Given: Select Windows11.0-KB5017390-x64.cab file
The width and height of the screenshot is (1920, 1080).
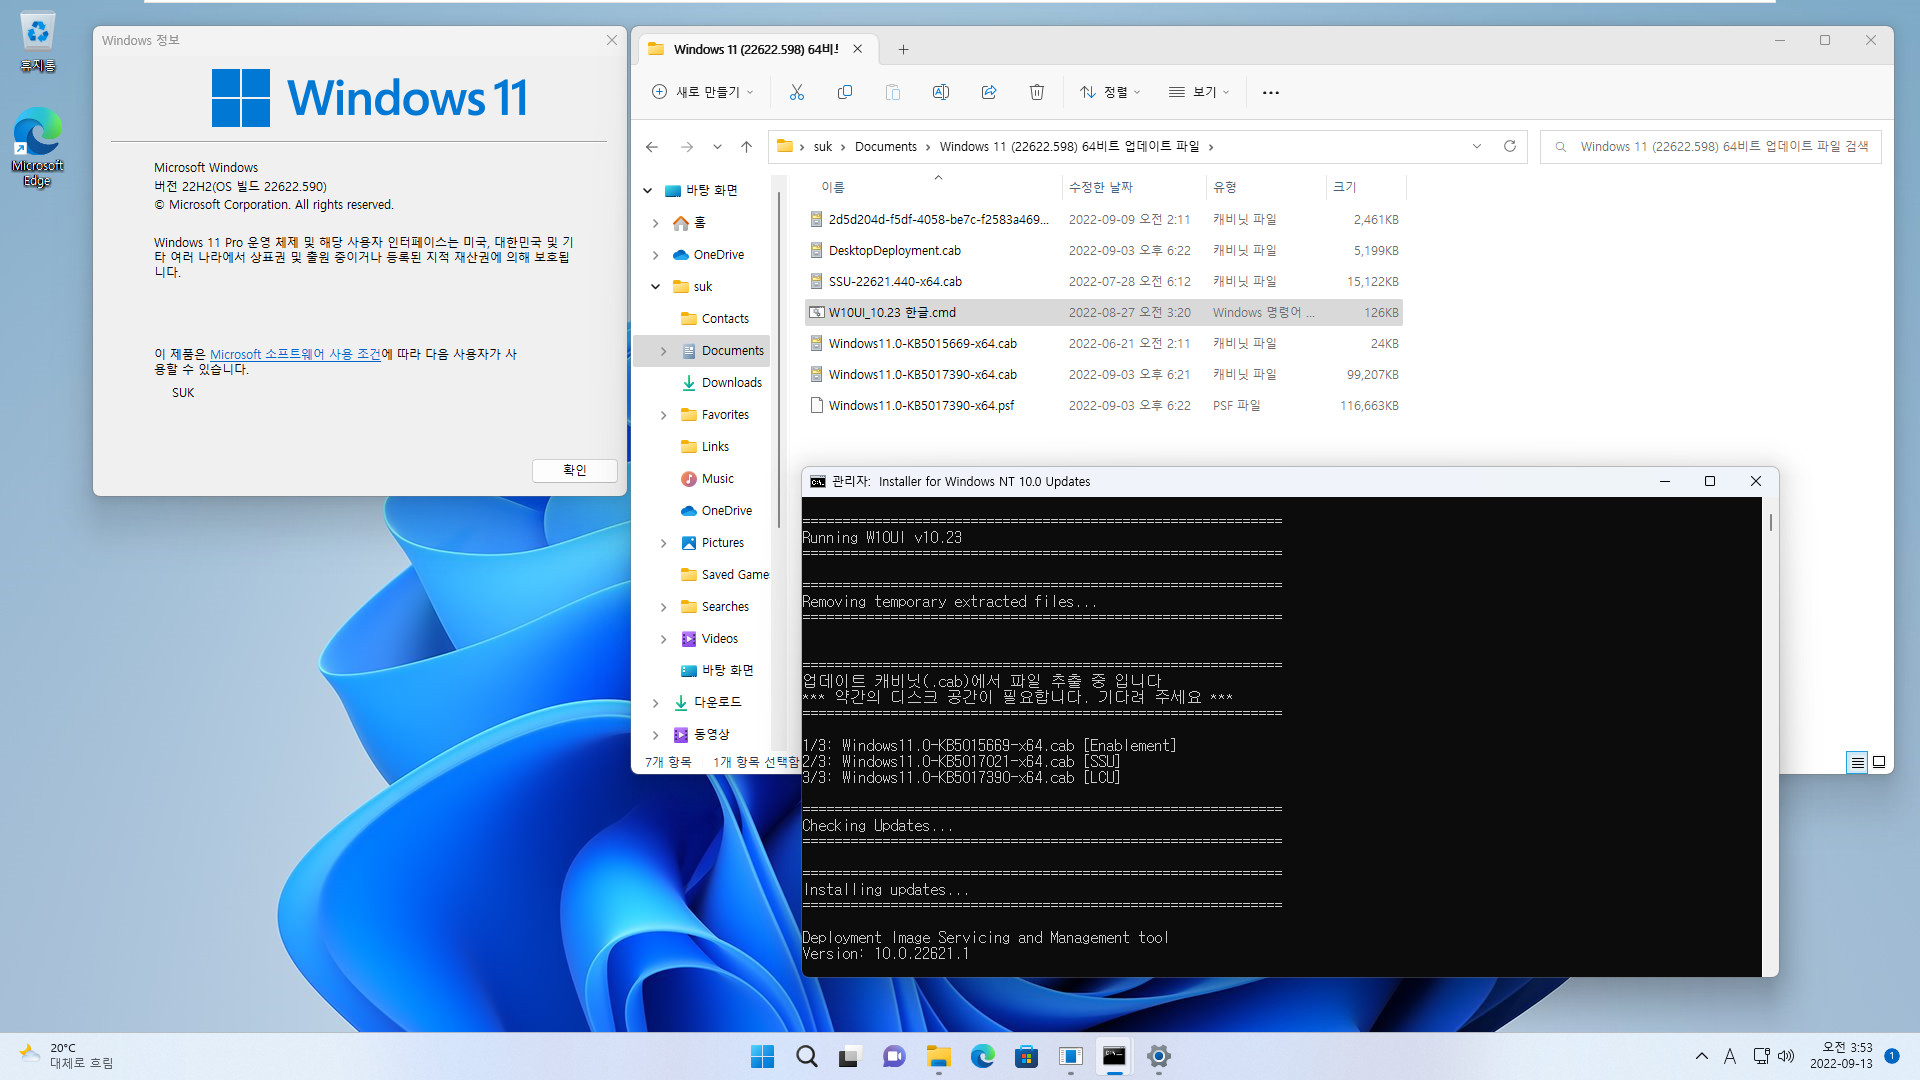Looking at the screenshot, I should point(923,373).
